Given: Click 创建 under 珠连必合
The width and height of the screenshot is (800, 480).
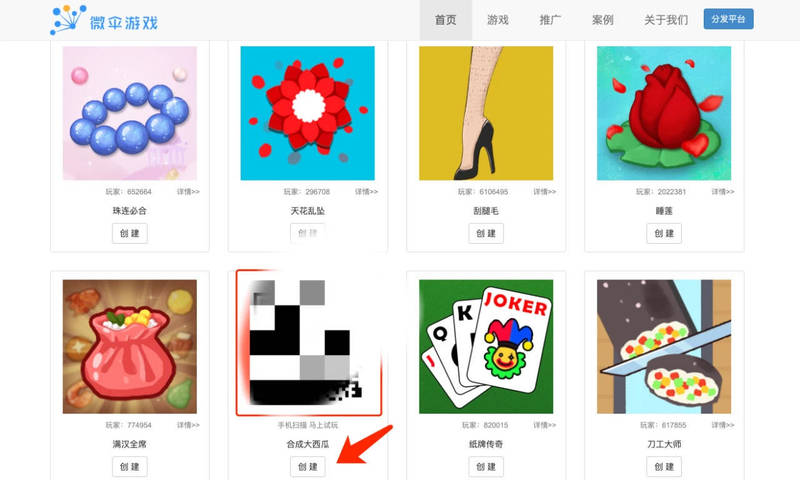Looking at the screenshot, I should (x=130, y=233).
